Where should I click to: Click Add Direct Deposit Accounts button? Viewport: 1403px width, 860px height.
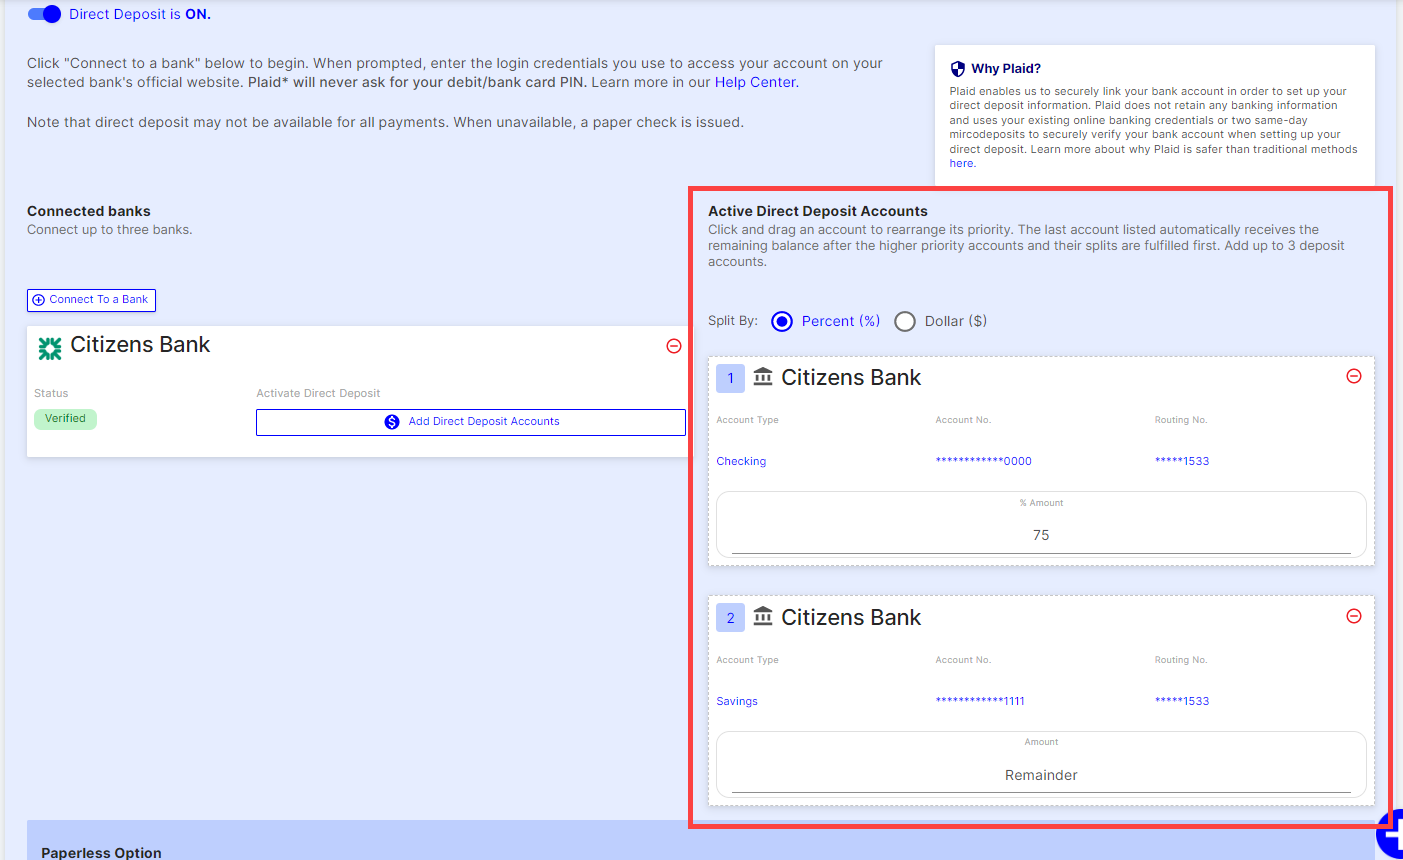471,422
